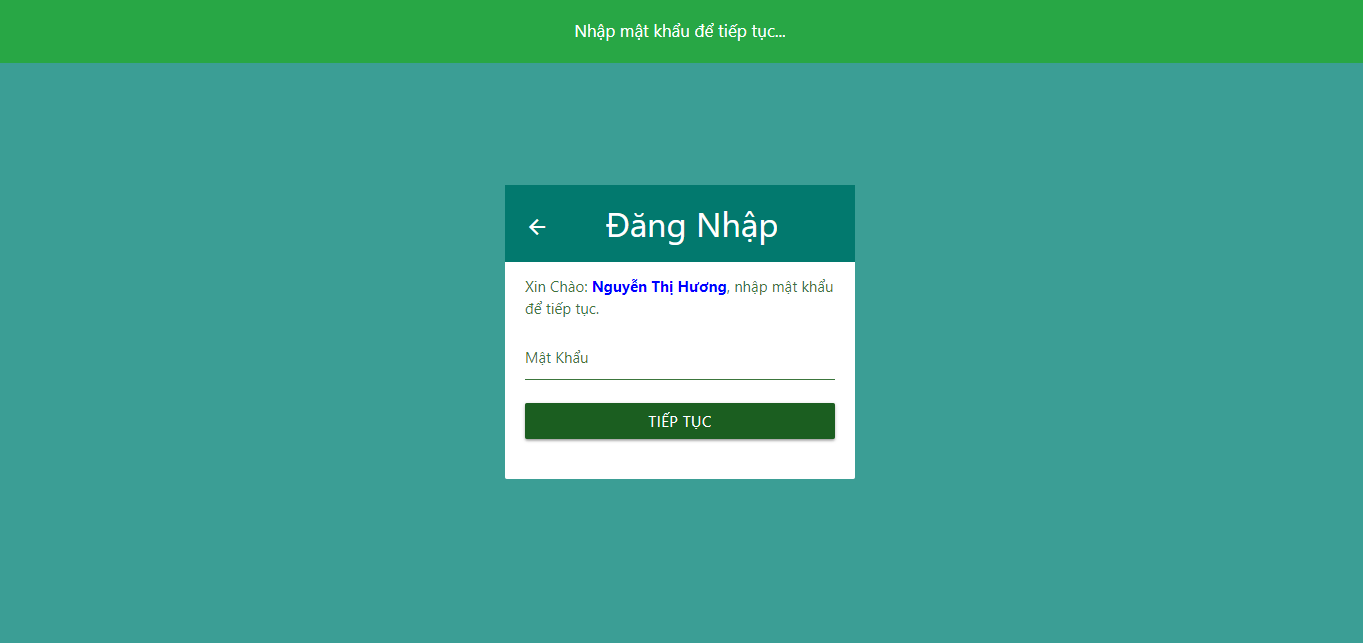Click the left edge of the green TIẾP TỤC button
Screen dimensions: 1363x643
coord(530,421)
